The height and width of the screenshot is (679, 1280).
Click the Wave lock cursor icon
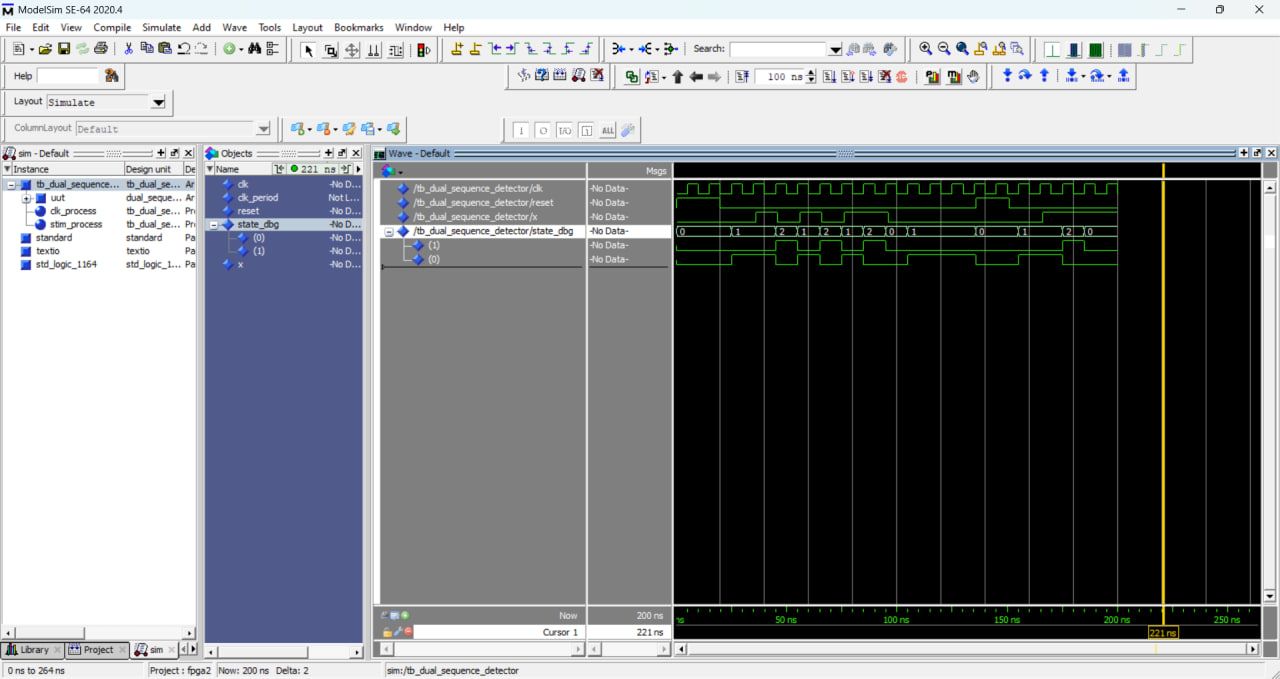pos(387,632)
